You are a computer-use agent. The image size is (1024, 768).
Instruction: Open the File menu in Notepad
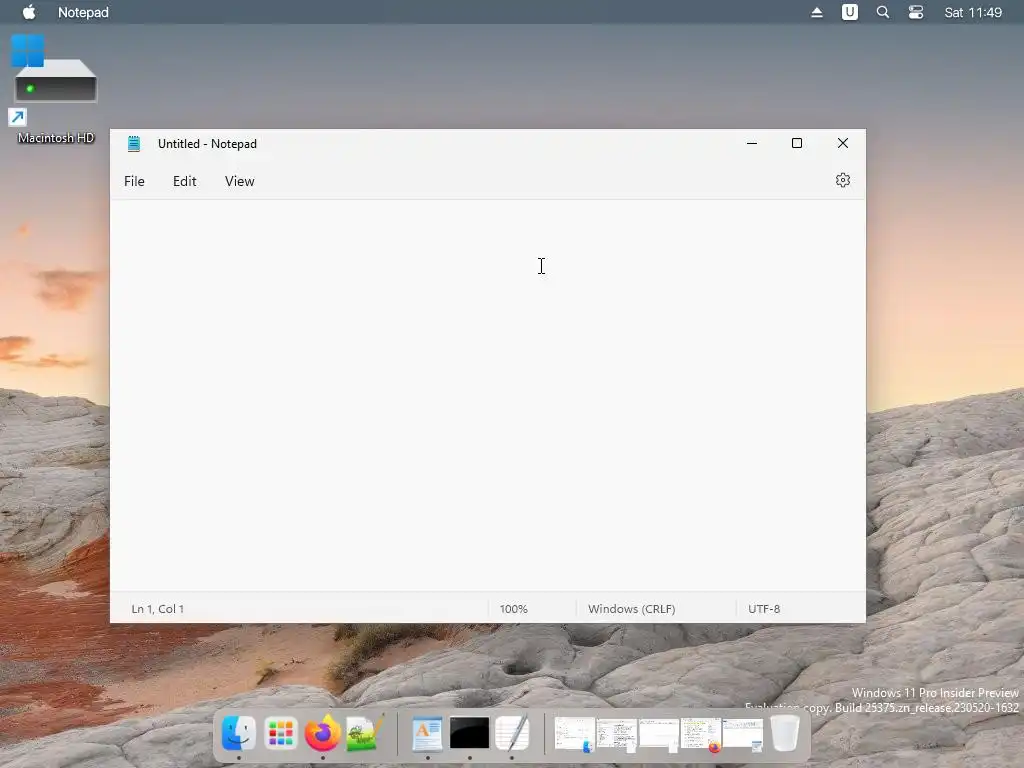point(134,182)
